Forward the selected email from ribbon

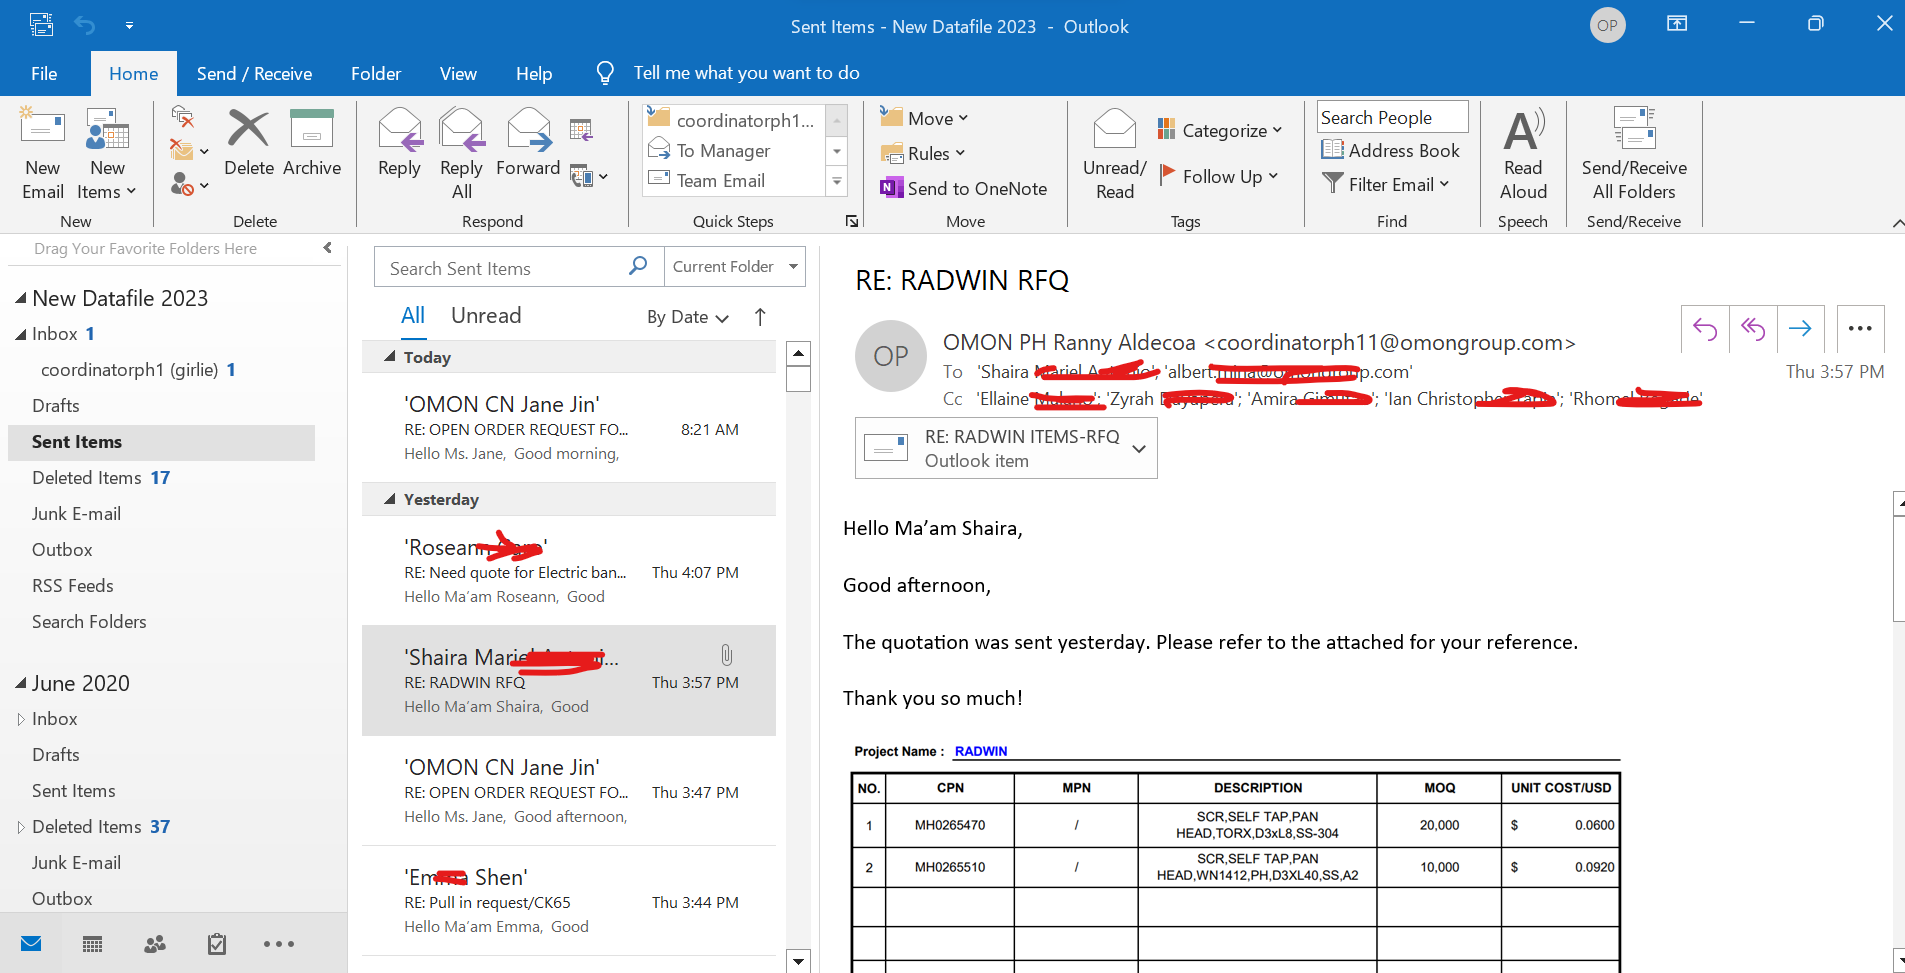(528, 143)
